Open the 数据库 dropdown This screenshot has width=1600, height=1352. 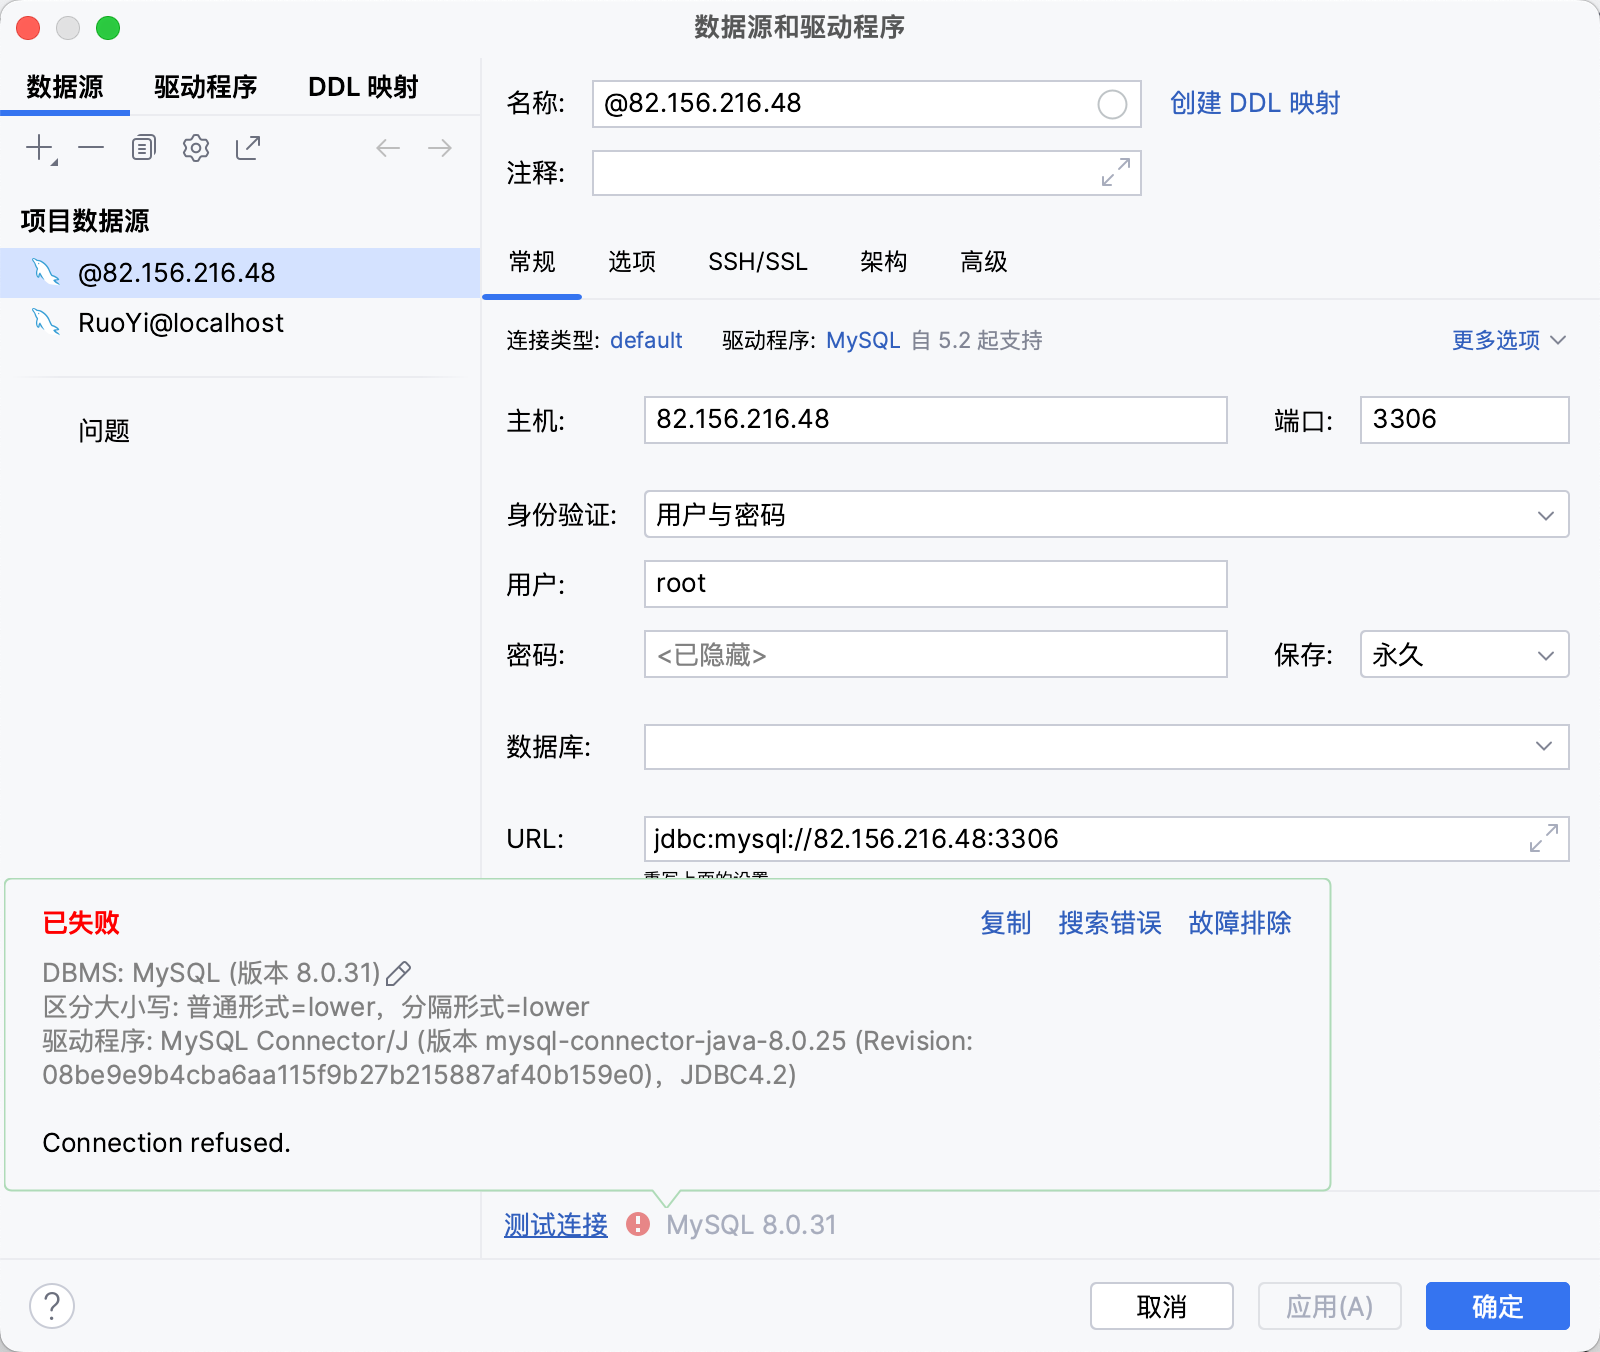click(1106, 747)
